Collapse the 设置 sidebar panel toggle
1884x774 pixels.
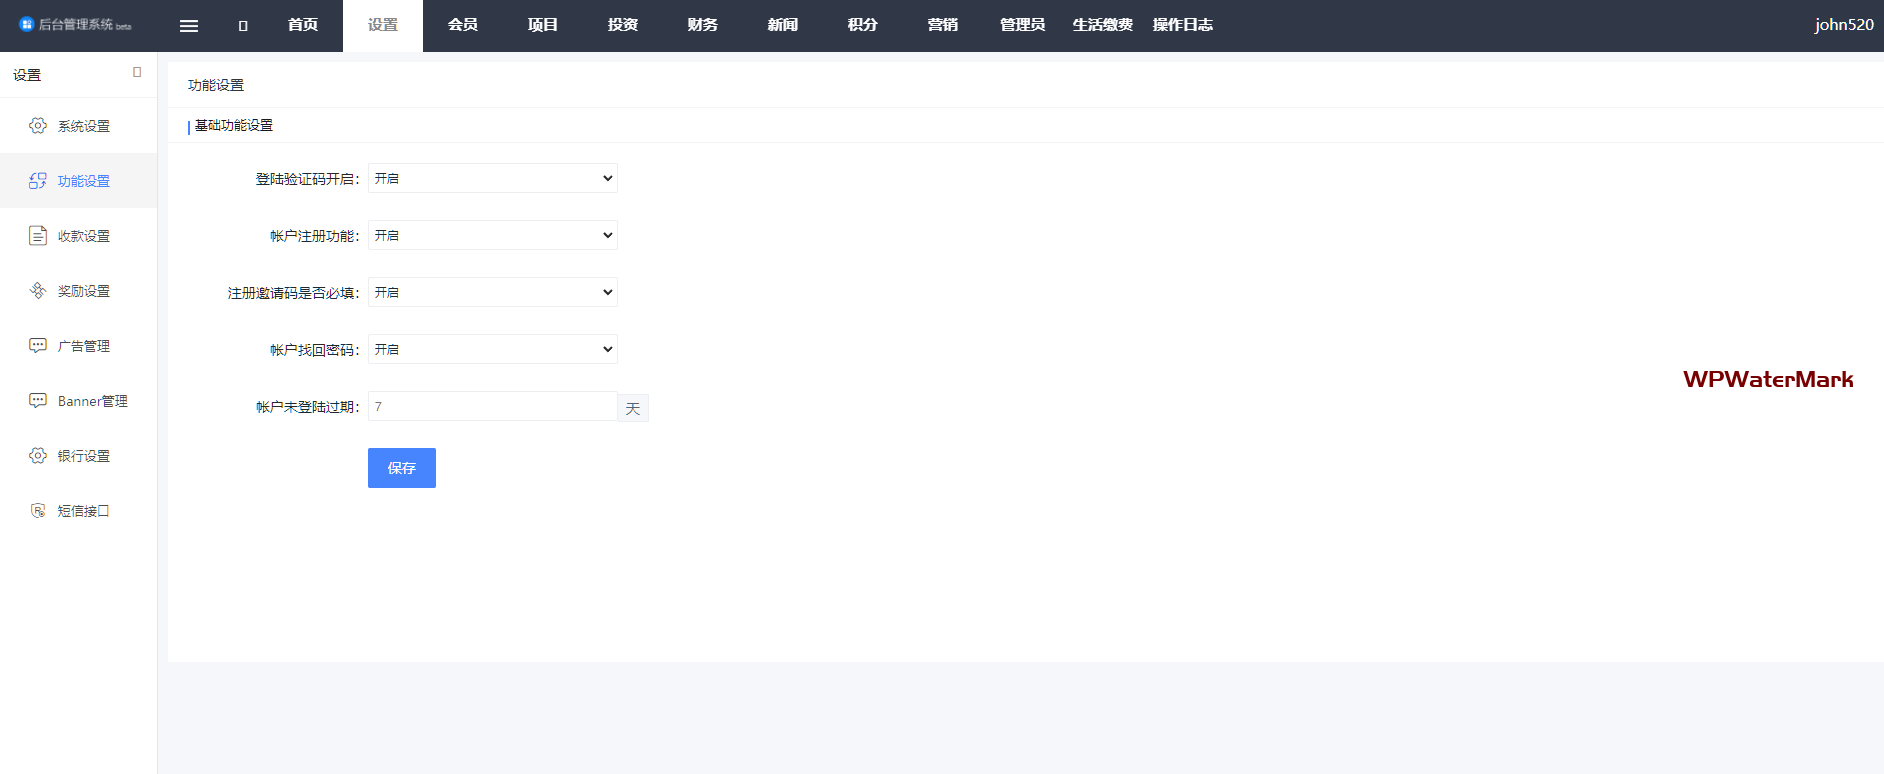point(137,72)
